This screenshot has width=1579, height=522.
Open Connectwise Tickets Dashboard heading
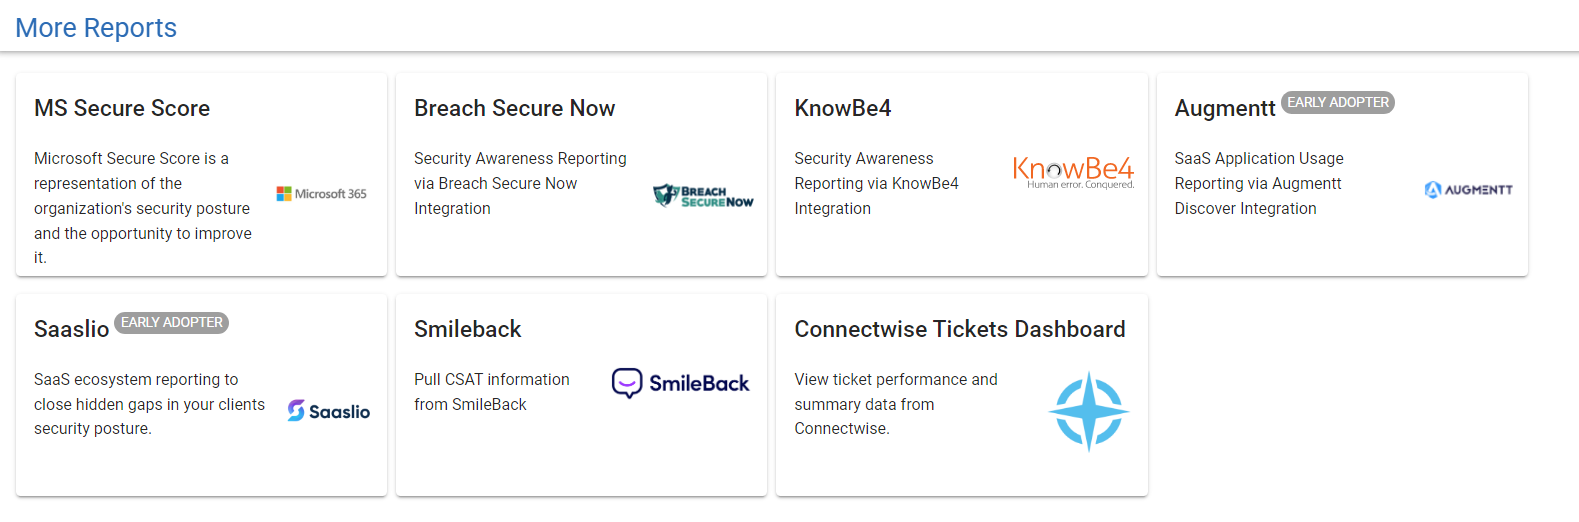(x=960, y=329)
